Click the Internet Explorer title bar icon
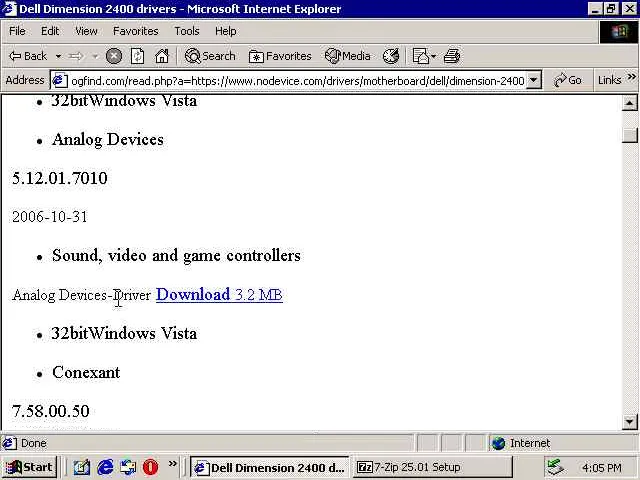The width and height of the screenshot is (640, 480). (9, 9)
